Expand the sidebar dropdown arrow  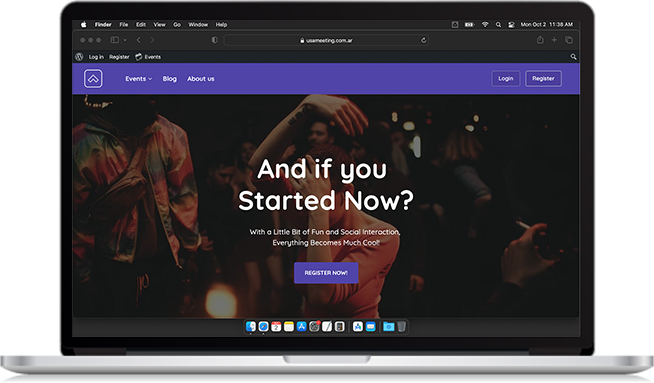click(125, 40)
